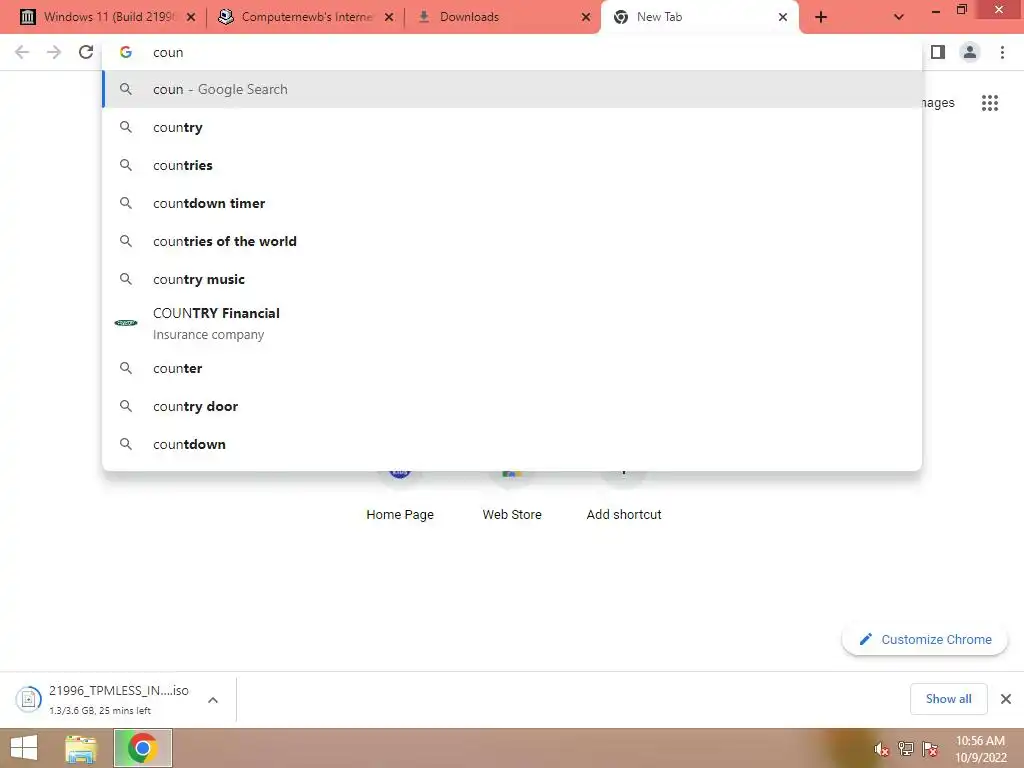This screenshot has width=1024, height=768.
Task: Close the downloads bar
Action: (1006, 699)
